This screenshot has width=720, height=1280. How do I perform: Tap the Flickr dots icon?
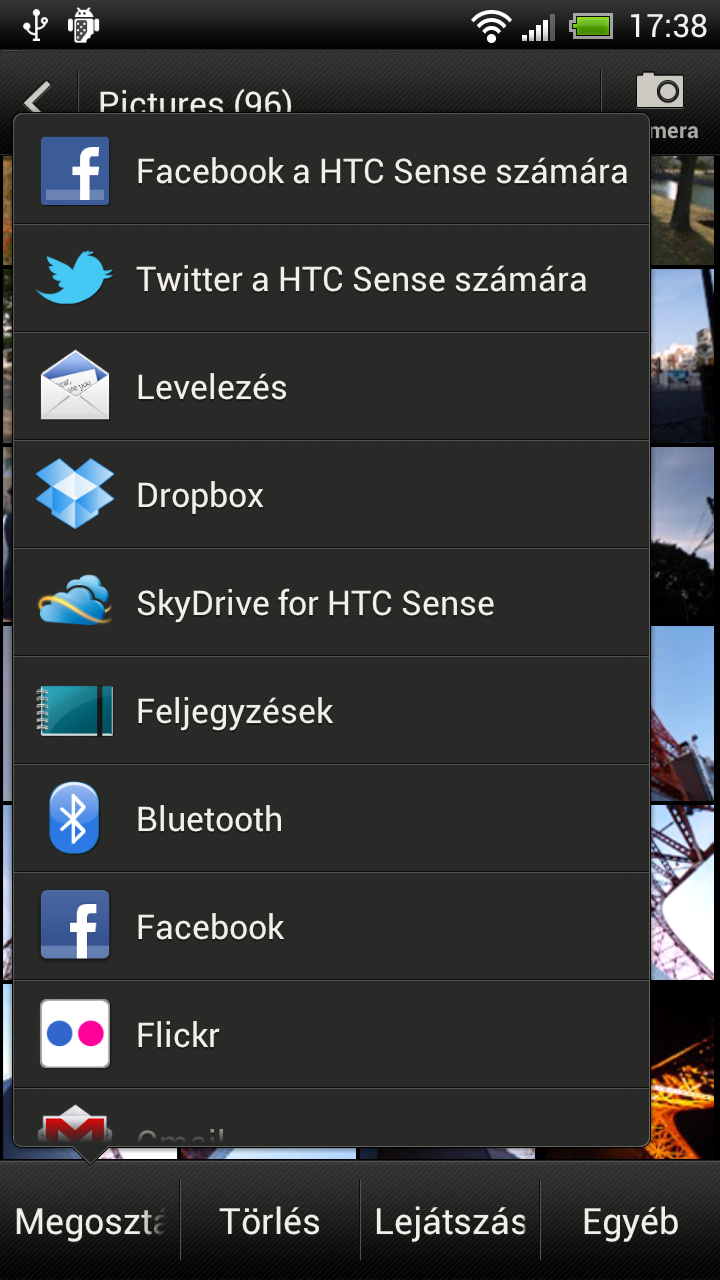(75, 1035)
